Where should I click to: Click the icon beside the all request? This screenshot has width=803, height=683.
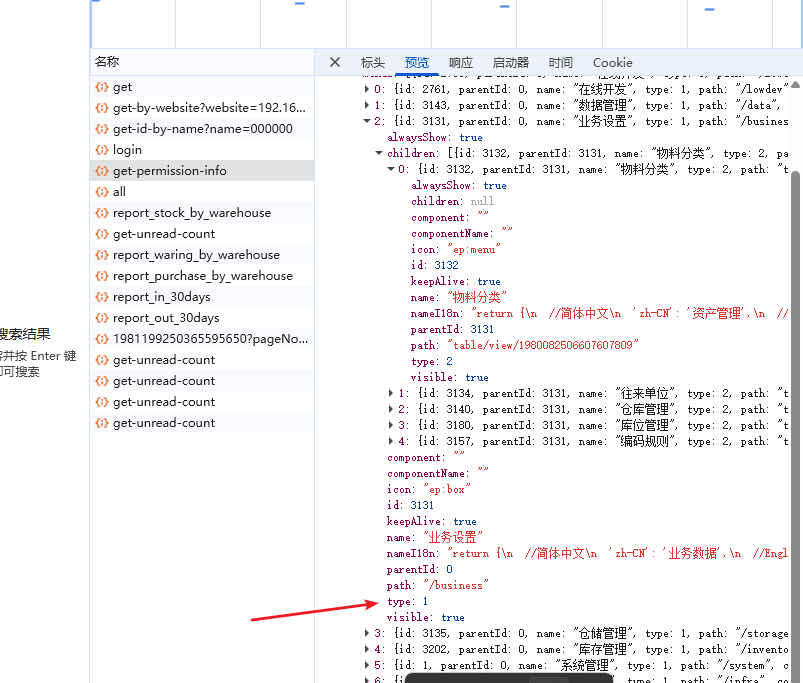[x=102, y=192]
